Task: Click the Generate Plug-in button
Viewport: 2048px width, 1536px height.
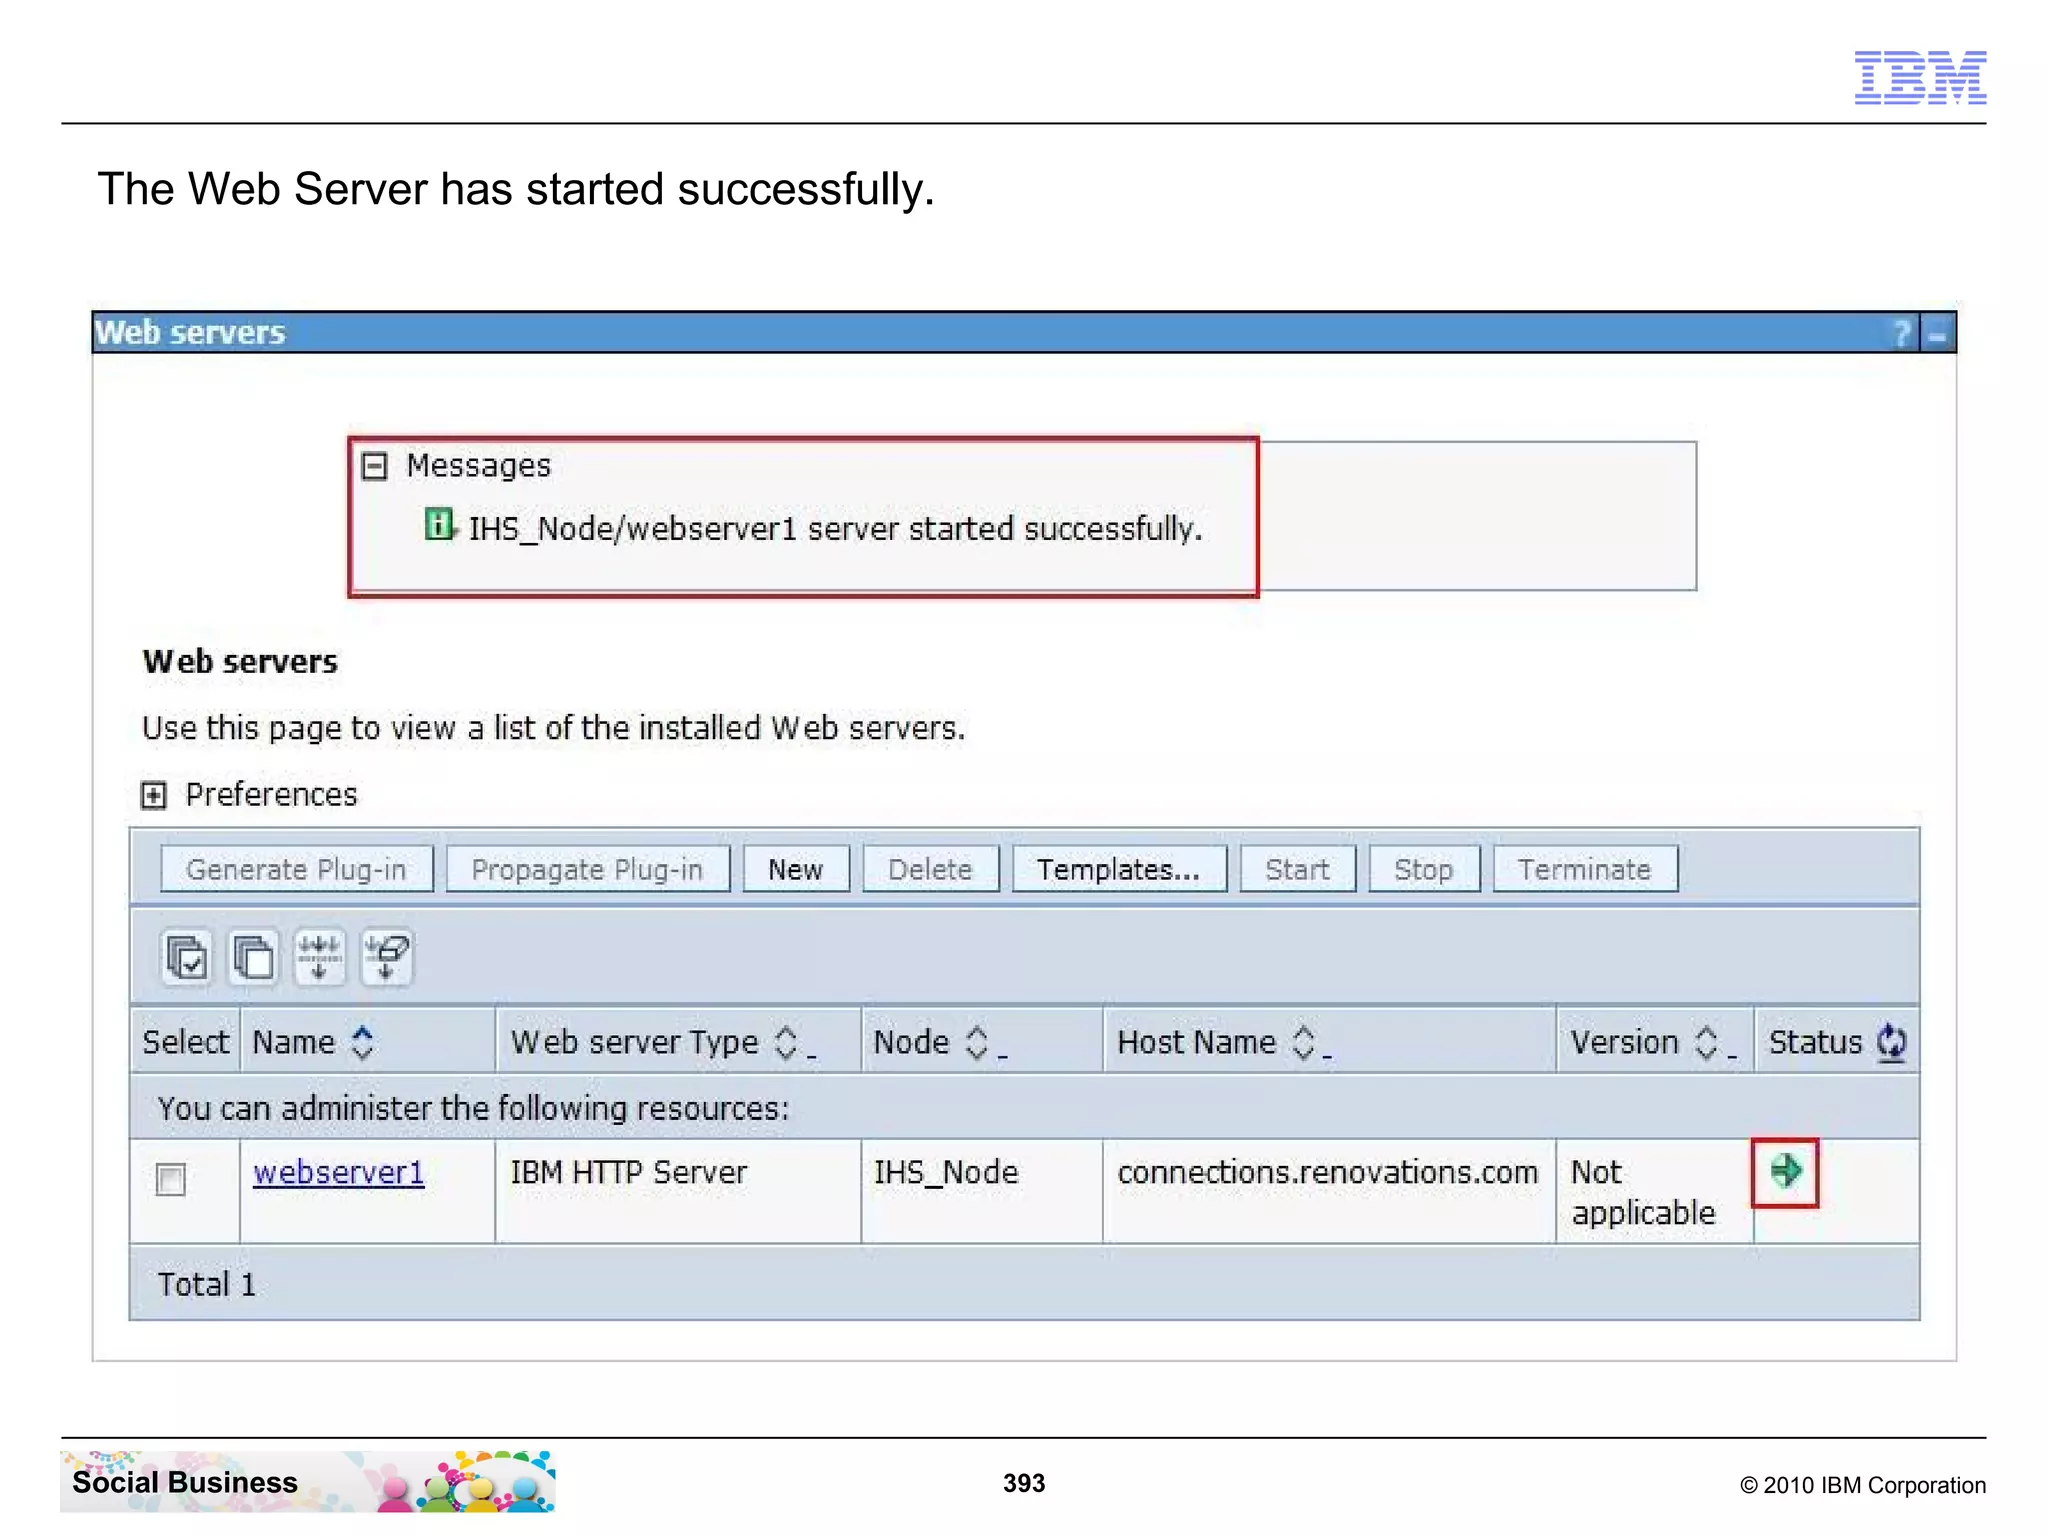Action: pyautogui.click(x=297, y=869)
